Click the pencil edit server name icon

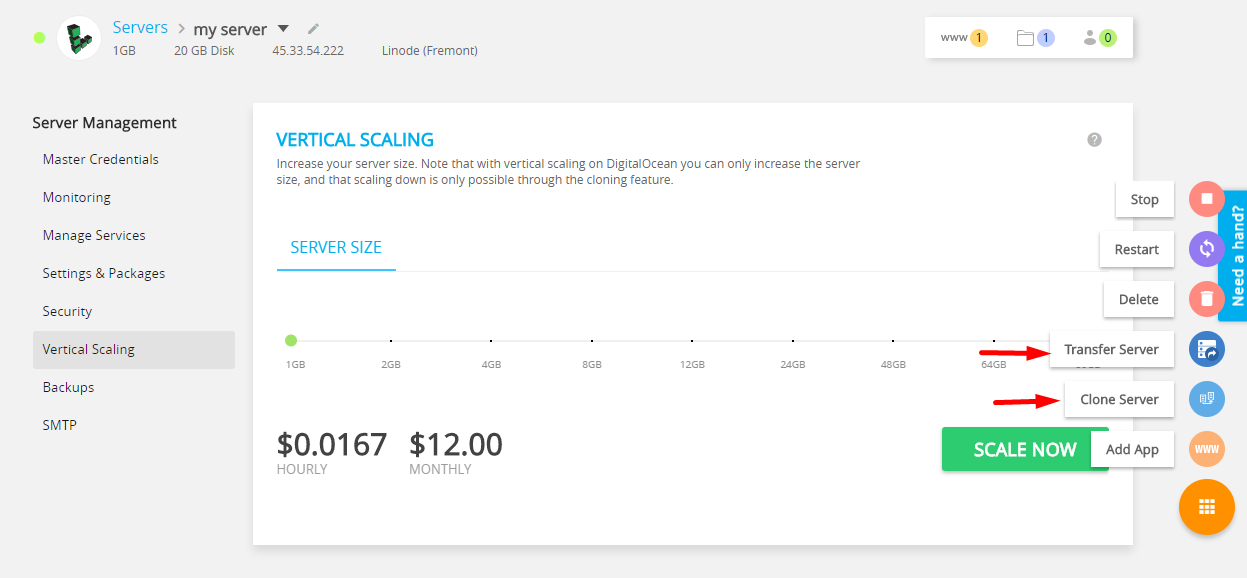(313, 29)
